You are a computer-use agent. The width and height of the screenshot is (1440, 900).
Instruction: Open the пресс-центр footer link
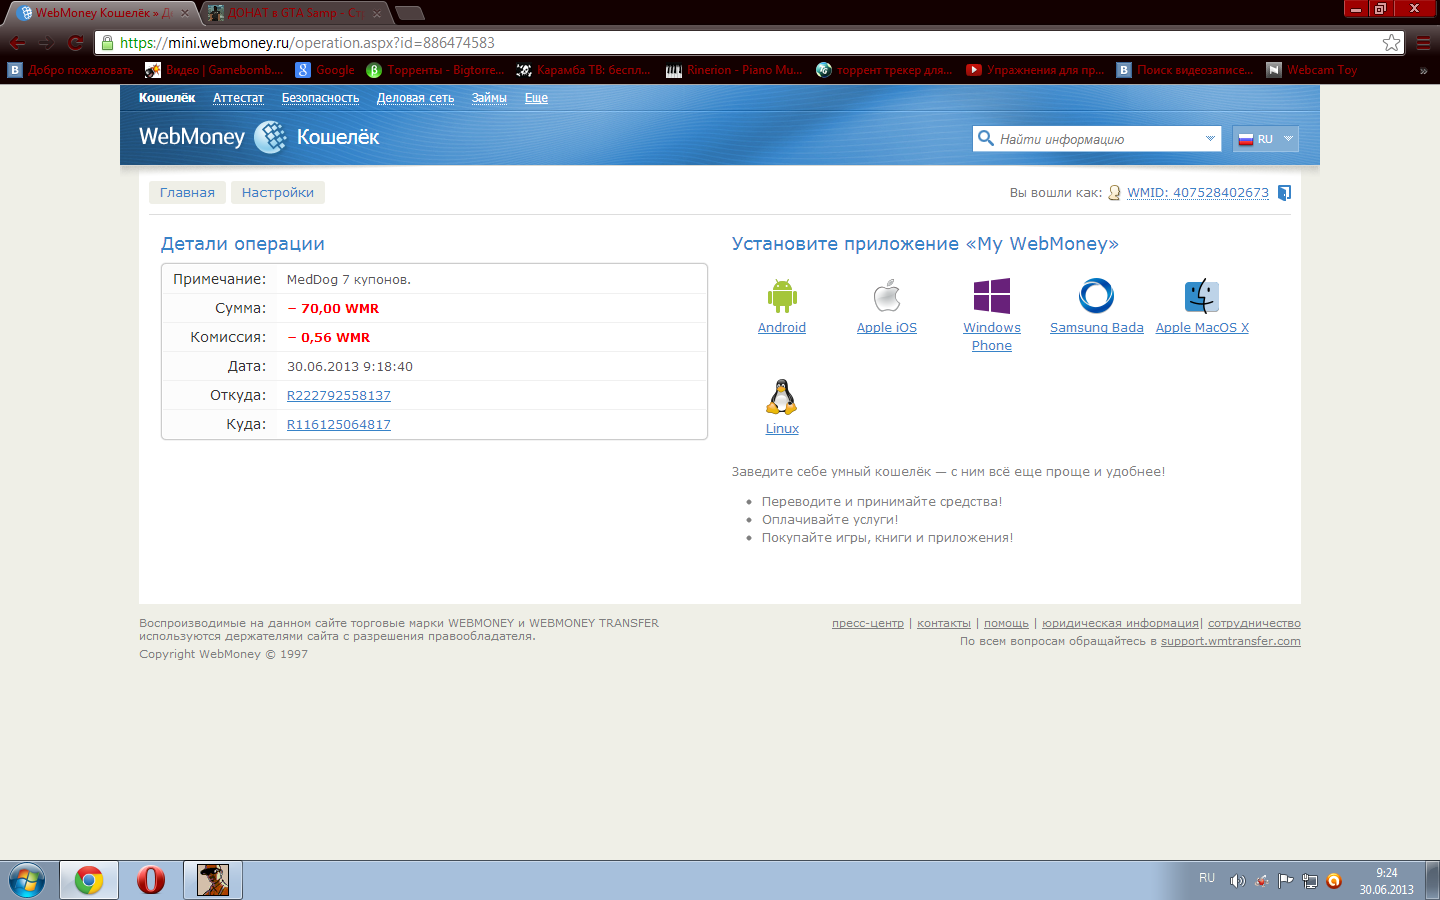pos(868,623)
